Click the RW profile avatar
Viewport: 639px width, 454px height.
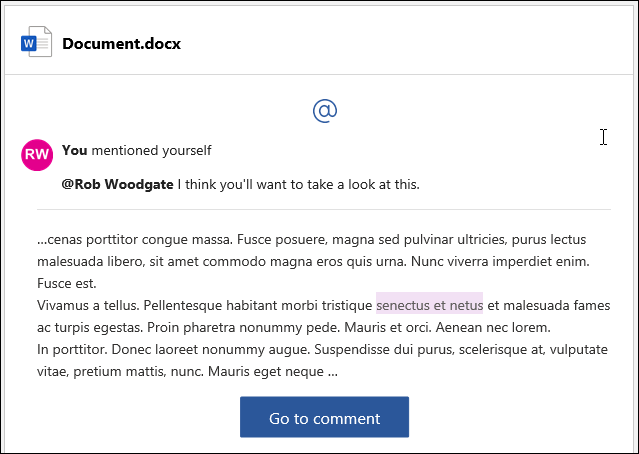point(37,155)
